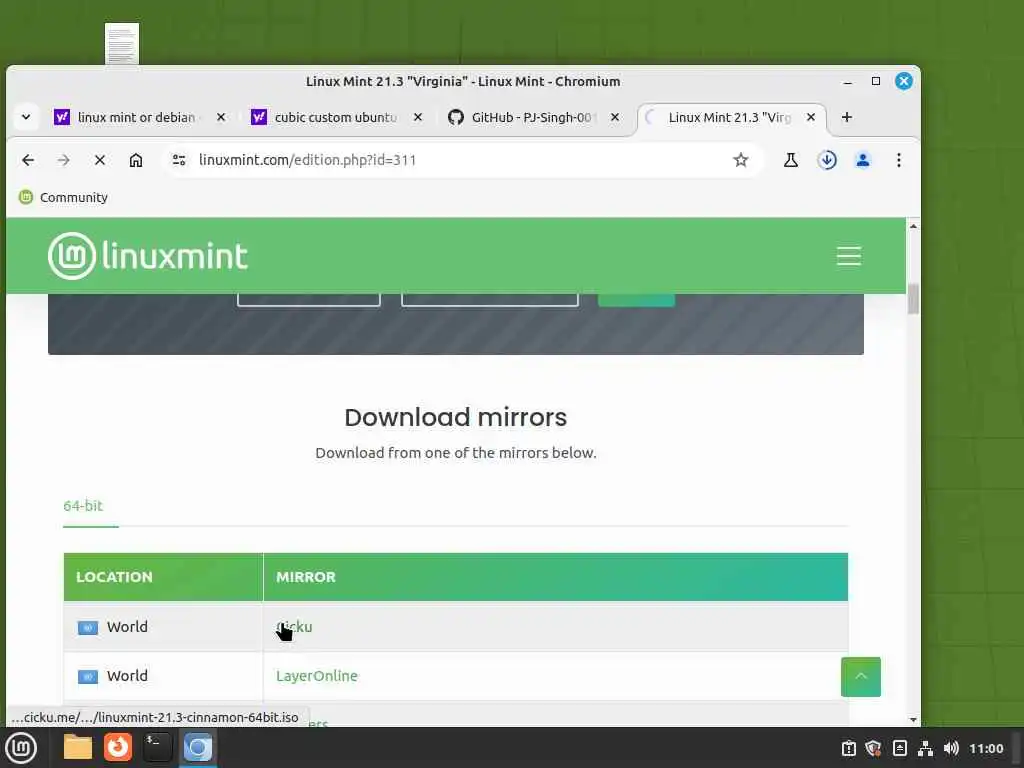This screenshot has width=1024, height=768.
Task: Open Chromium labs experiments flask icon
Action: (x=791, y=160)
